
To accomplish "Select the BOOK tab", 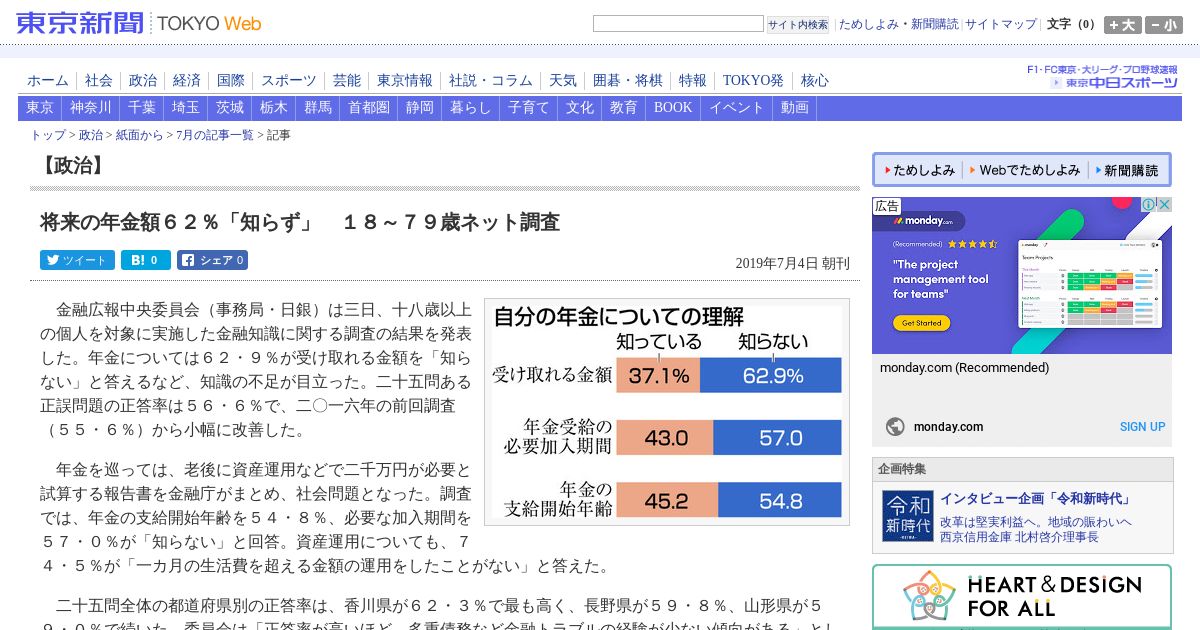I will [x=673, y=108].
